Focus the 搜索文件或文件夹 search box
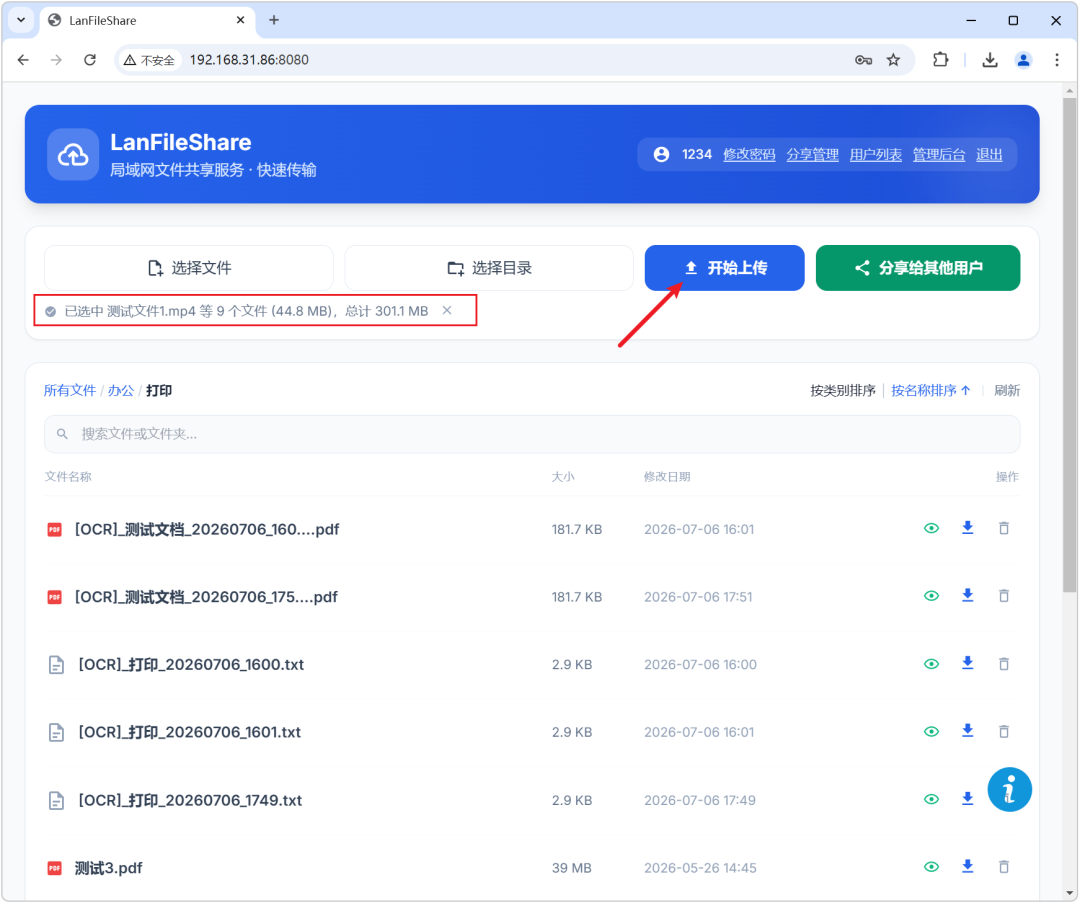Screen dimensions: 1080x903 point(532,434)
